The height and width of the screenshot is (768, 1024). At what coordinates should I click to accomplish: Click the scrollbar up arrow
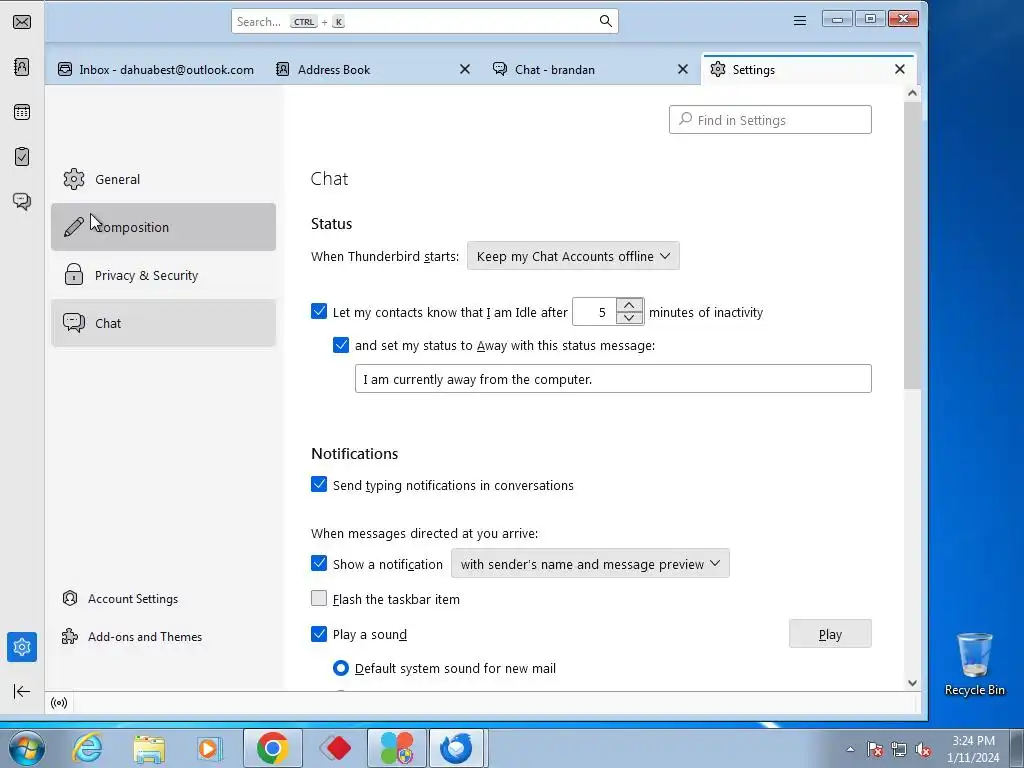912,93
